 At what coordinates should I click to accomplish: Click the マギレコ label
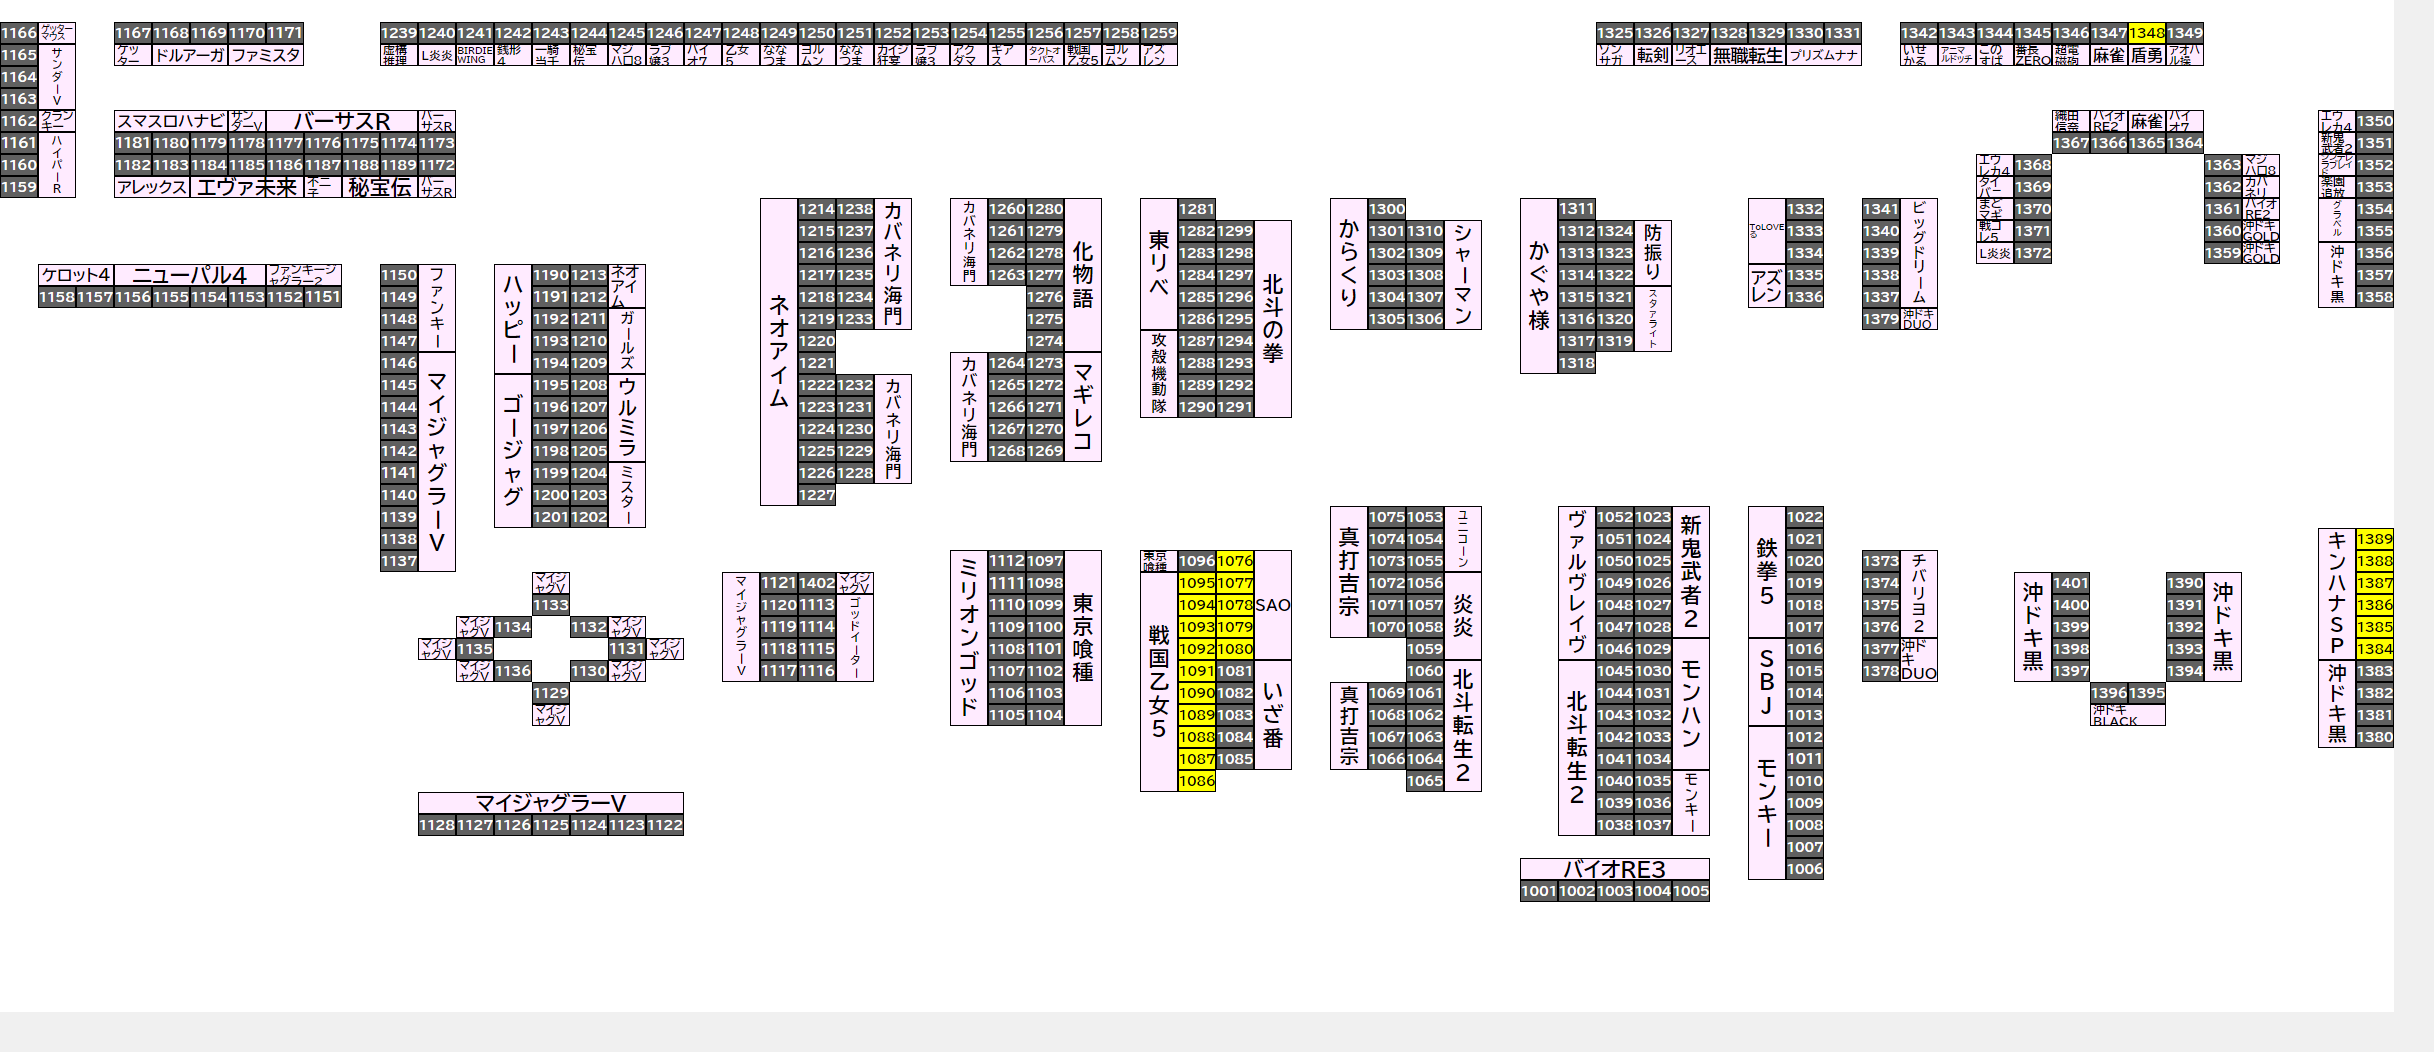[1083, 407]
